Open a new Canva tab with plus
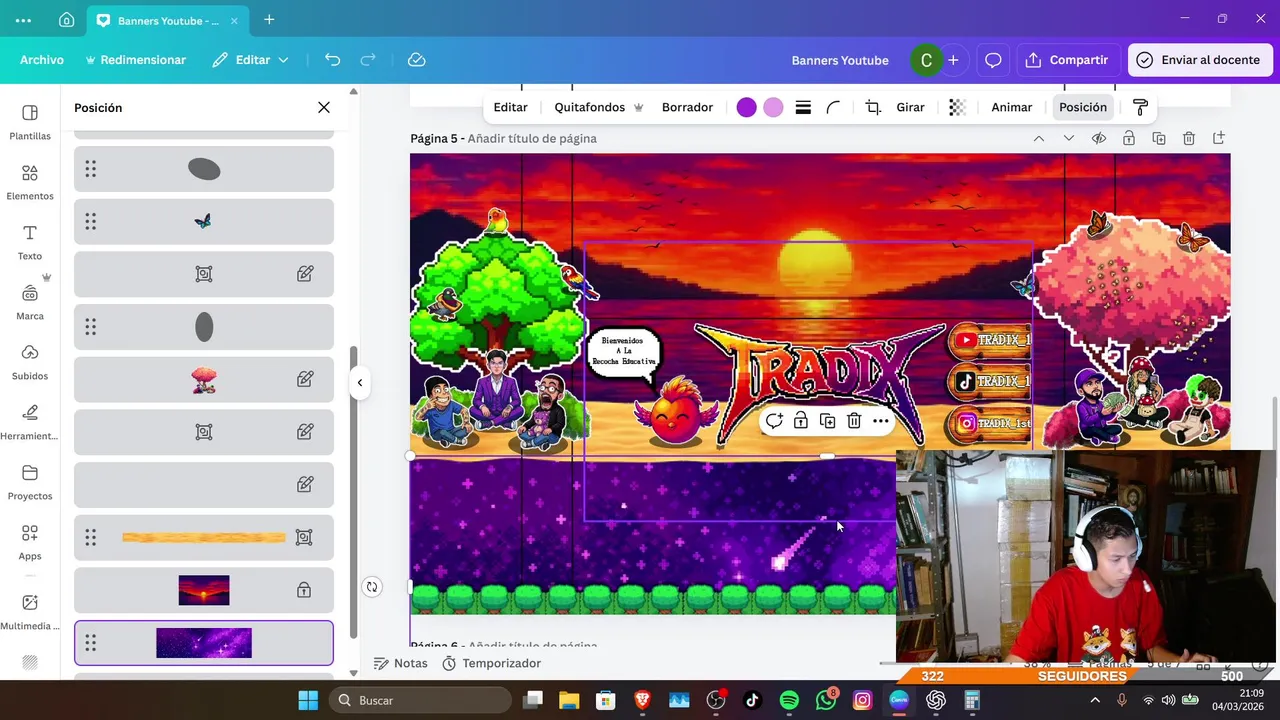 click(x=269, y=20)
